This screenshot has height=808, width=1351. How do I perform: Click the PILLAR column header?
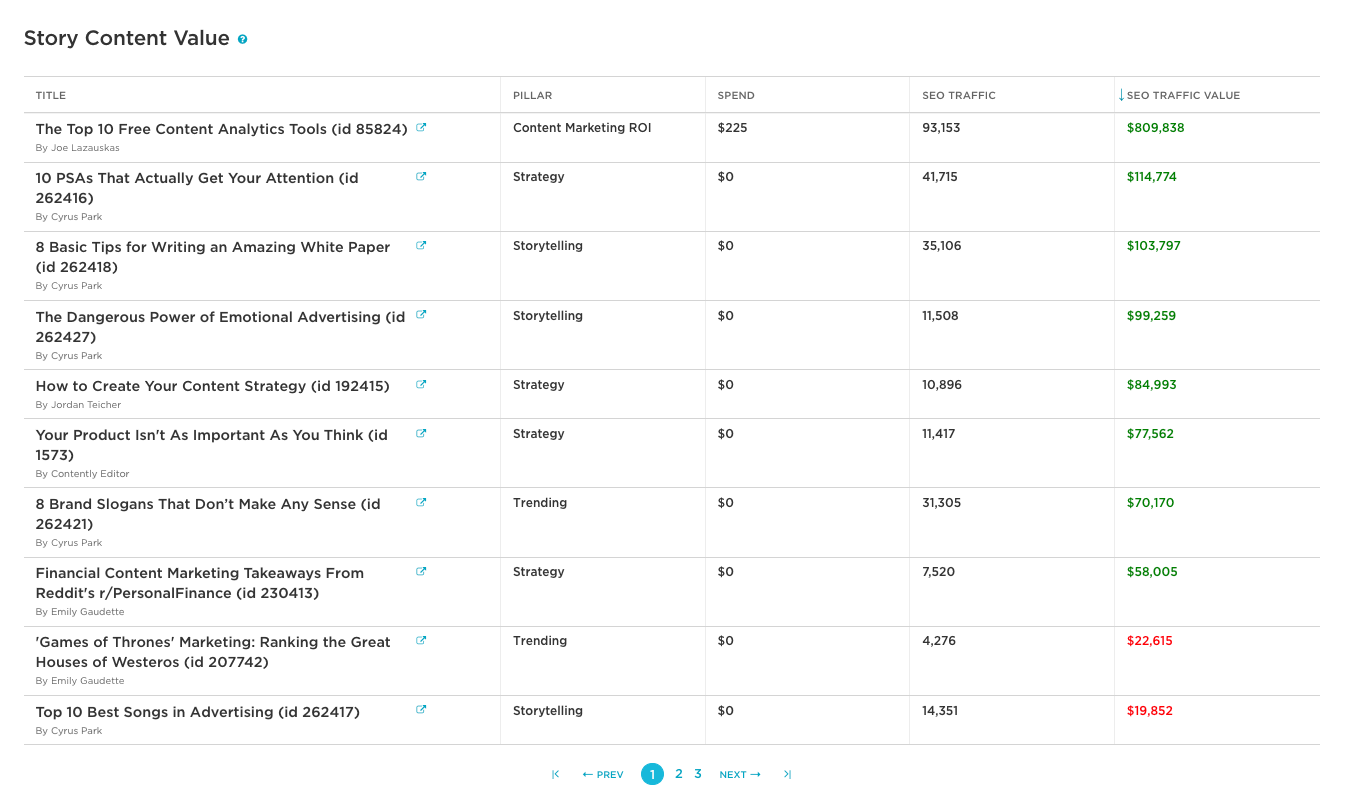532,95
